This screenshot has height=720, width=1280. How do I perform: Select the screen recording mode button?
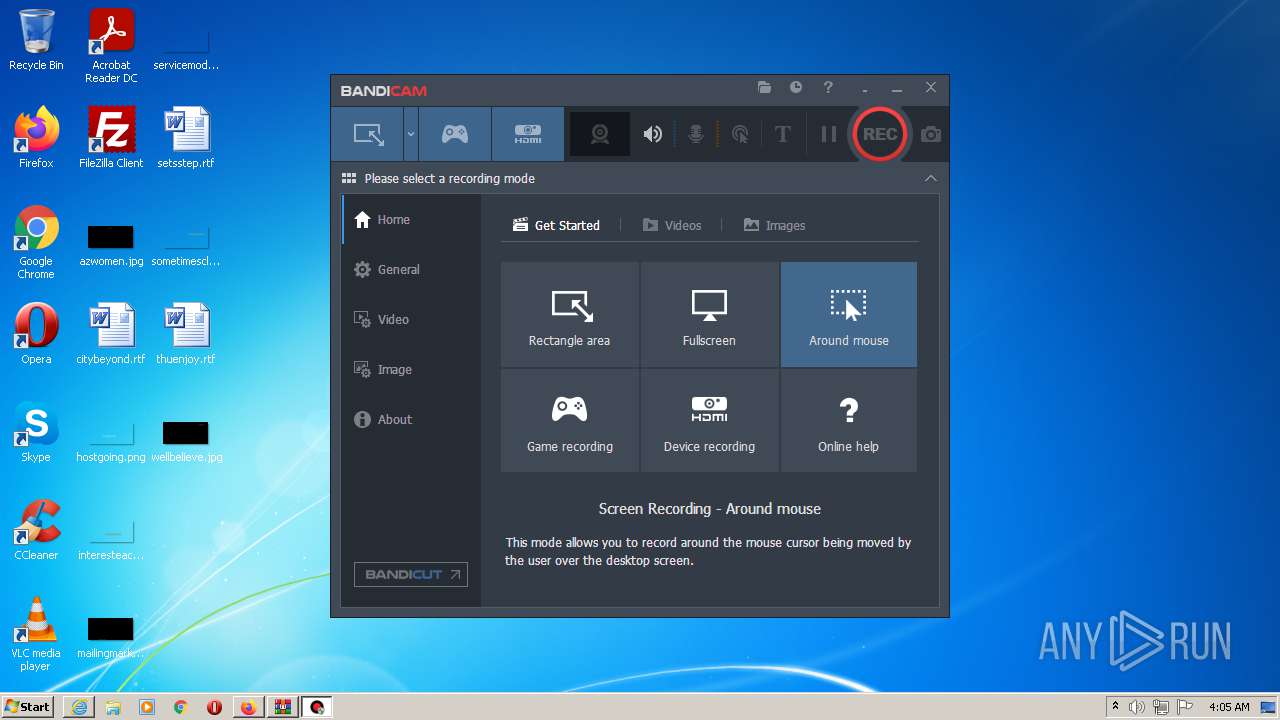pyautogui.click(x=368, y=134)
